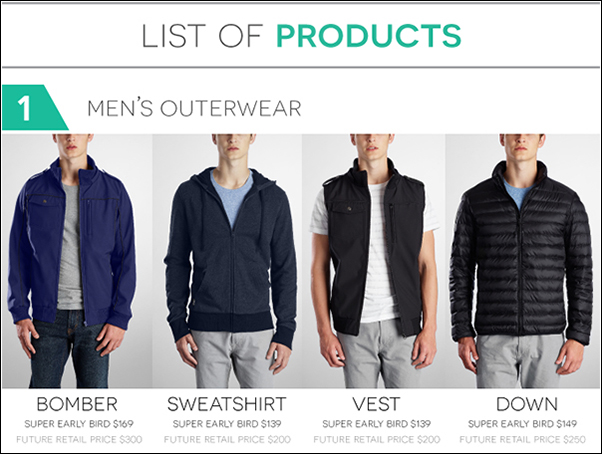
Task: Click Bomber Future Retail Price $300 text
Action: 79,439
